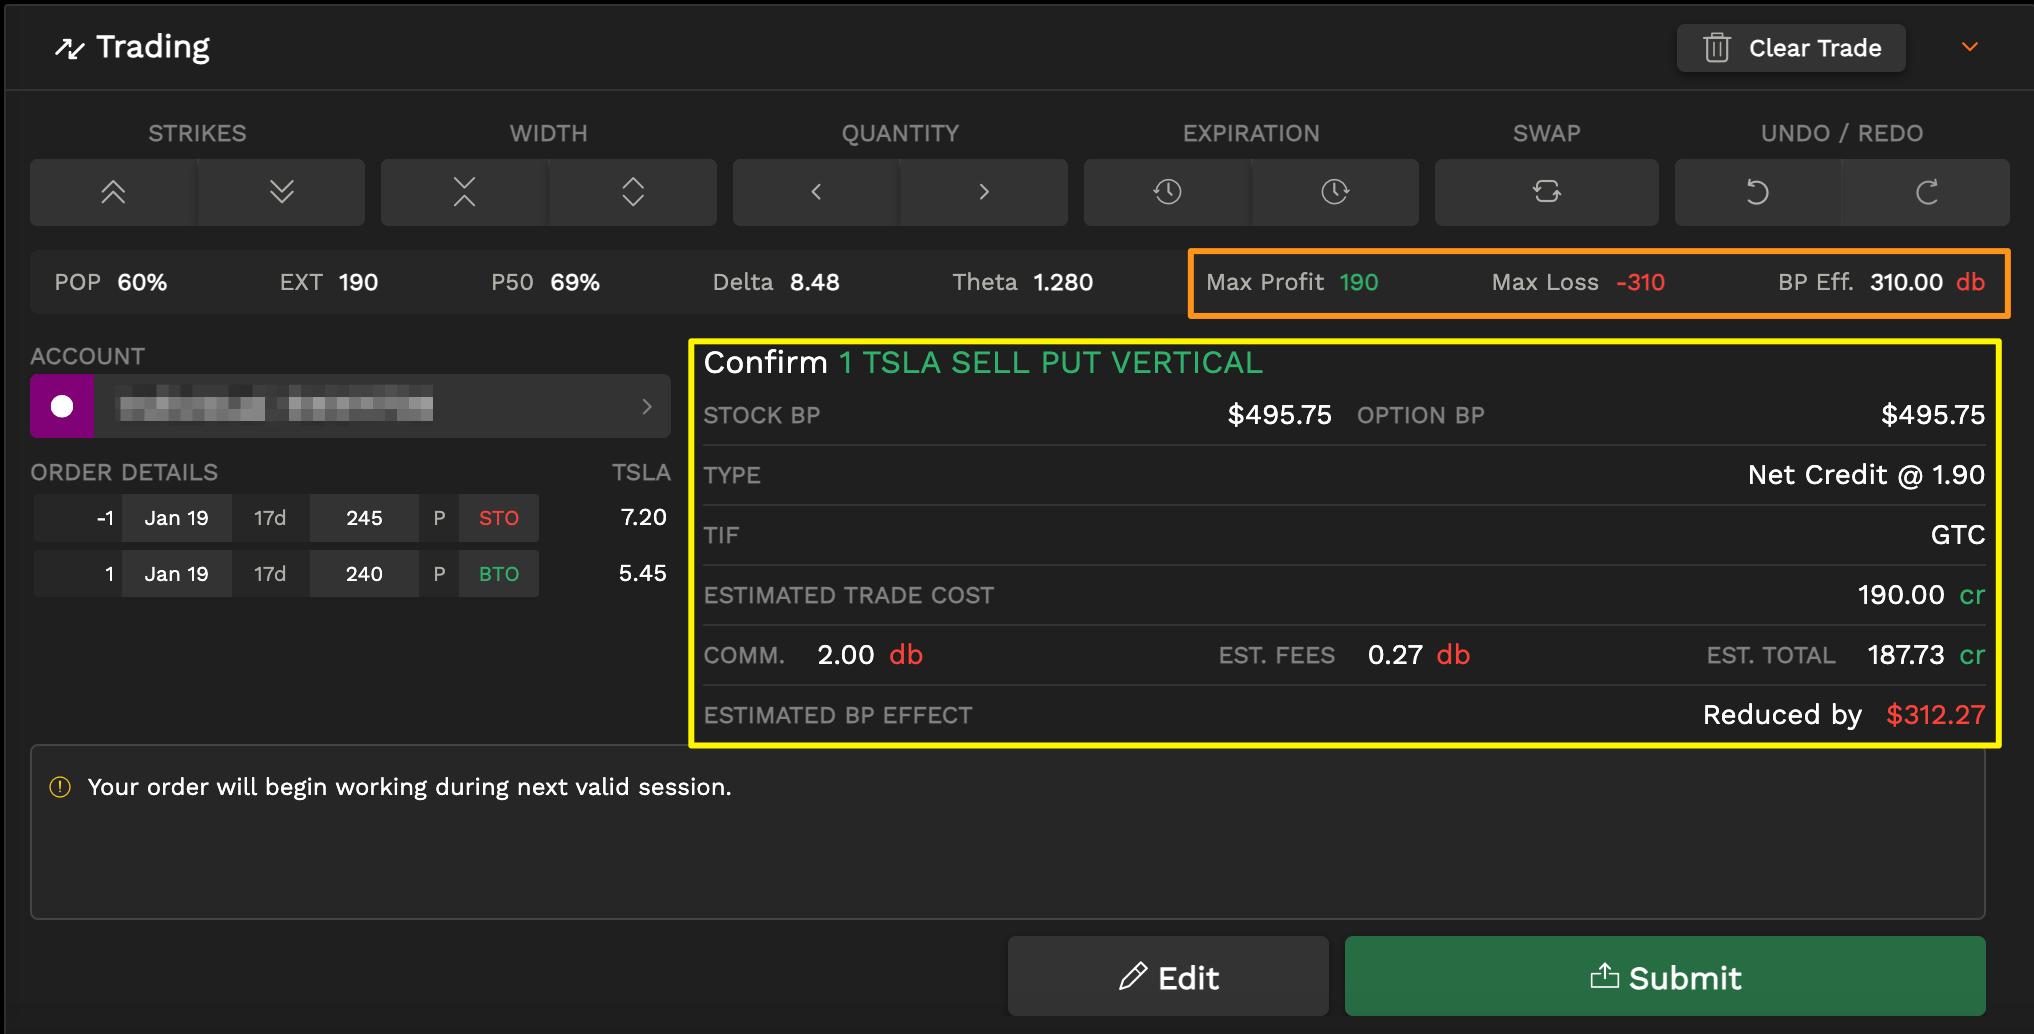Toggle the STO leg to a different action
2034x1034 pixels.
click(x=498, y=518)
